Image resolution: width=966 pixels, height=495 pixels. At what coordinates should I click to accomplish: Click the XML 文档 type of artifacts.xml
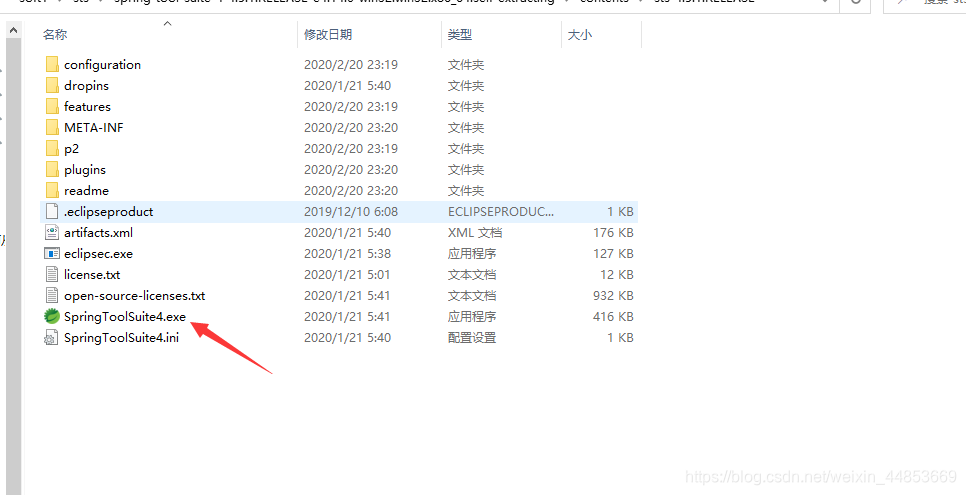(x=474, y=232)
